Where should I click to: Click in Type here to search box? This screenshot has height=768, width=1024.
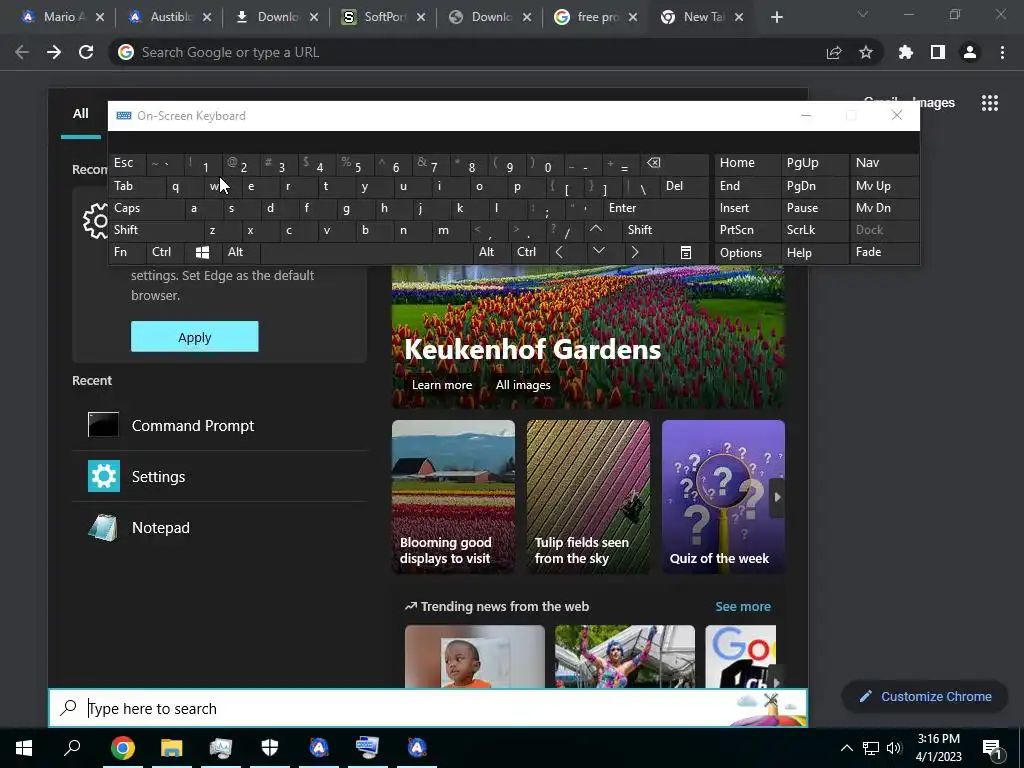click(x=428, y=708)
